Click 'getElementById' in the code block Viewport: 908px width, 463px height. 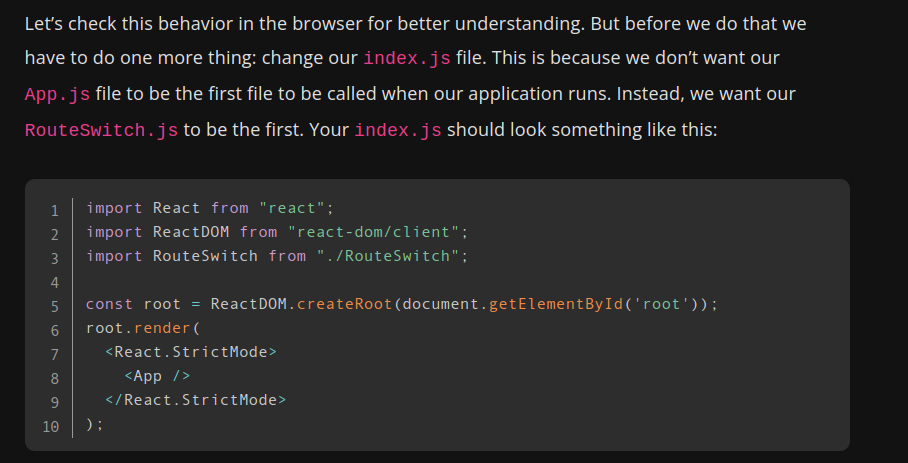coord(556,304)
